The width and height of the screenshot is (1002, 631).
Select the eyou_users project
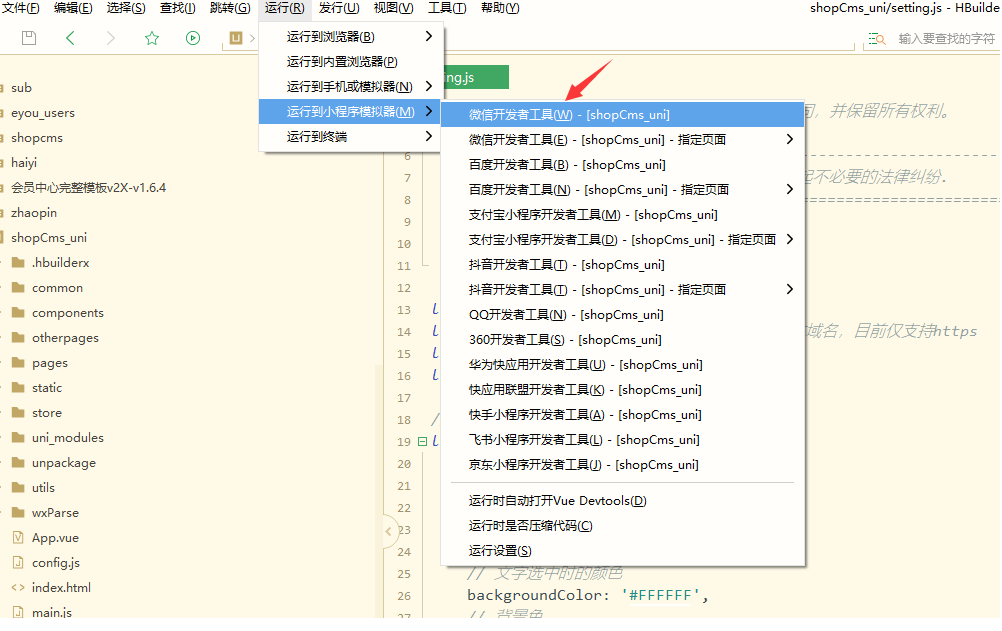click(x=43, y=113)
